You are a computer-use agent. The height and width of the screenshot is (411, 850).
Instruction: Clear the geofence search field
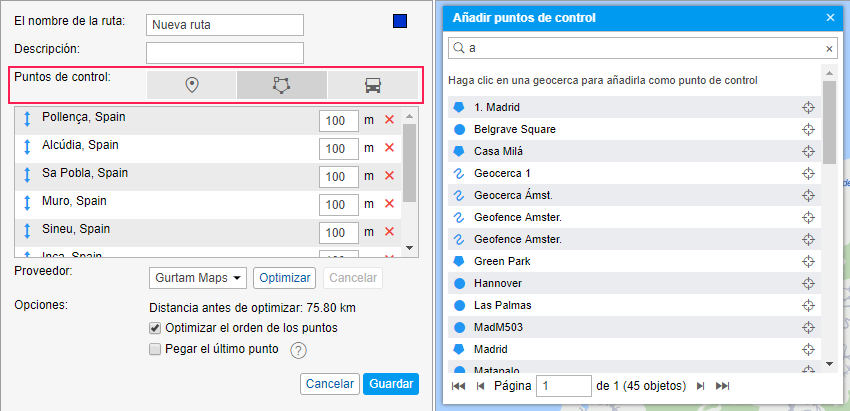click(828, 48)
